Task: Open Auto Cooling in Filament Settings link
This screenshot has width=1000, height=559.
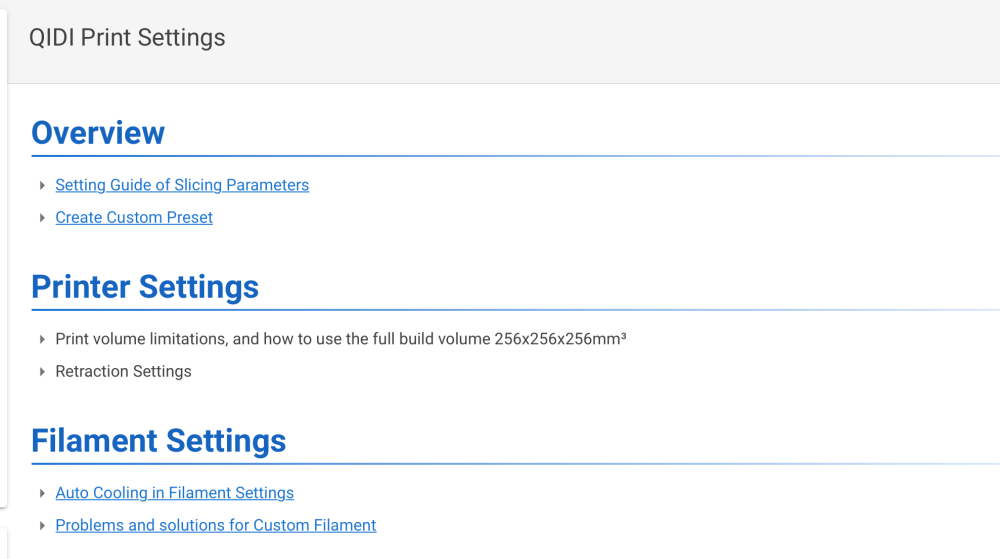Action: (174, 493)
